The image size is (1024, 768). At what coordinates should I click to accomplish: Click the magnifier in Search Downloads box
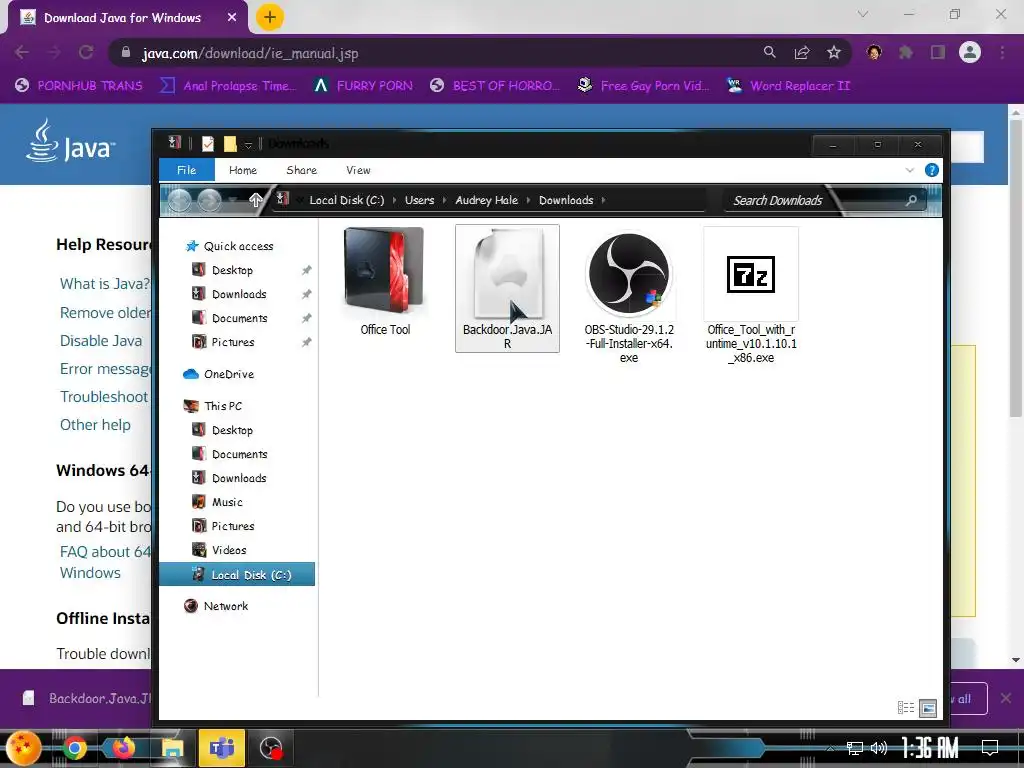[x=912, y=200]
